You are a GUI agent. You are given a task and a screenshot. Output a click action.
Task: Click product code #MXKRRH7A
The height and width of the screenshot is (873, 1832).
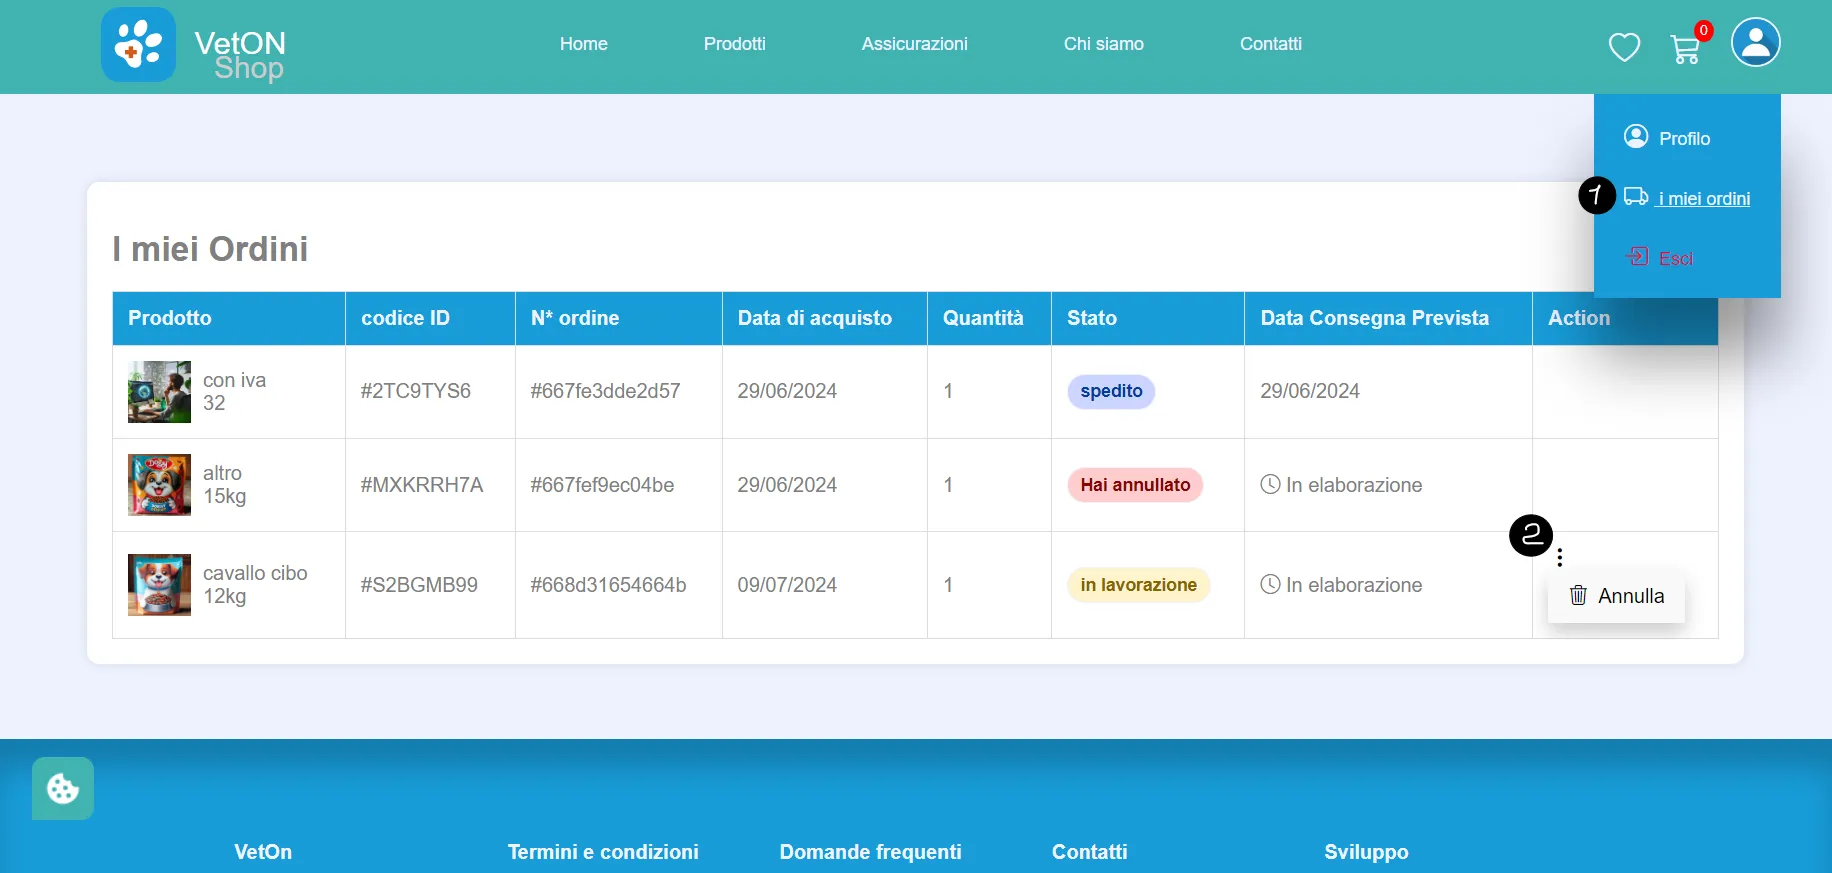[422, 485]
